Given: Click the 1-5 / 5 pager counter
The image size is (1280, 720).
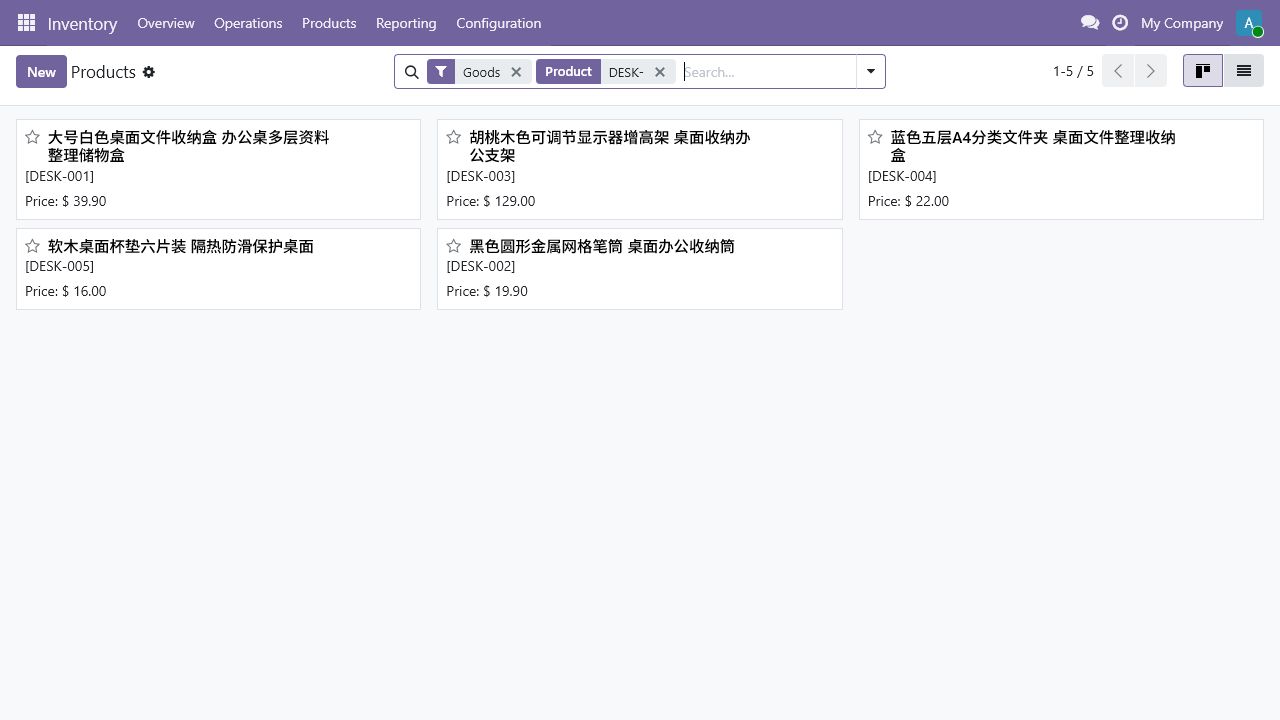Looking at the screenshot, I should point(1073,71).
